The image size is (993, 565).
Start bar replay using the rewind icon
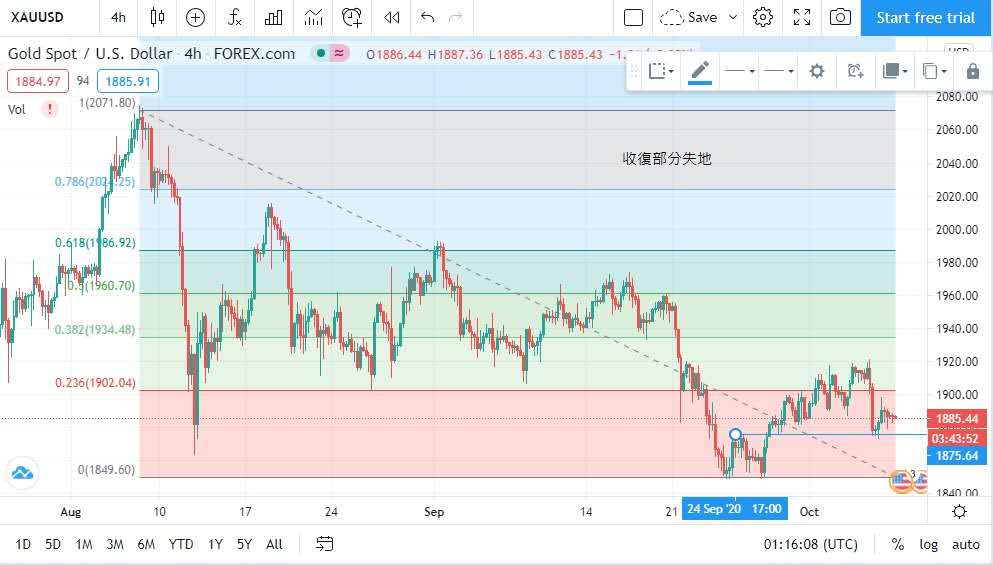tap(392, 17)
